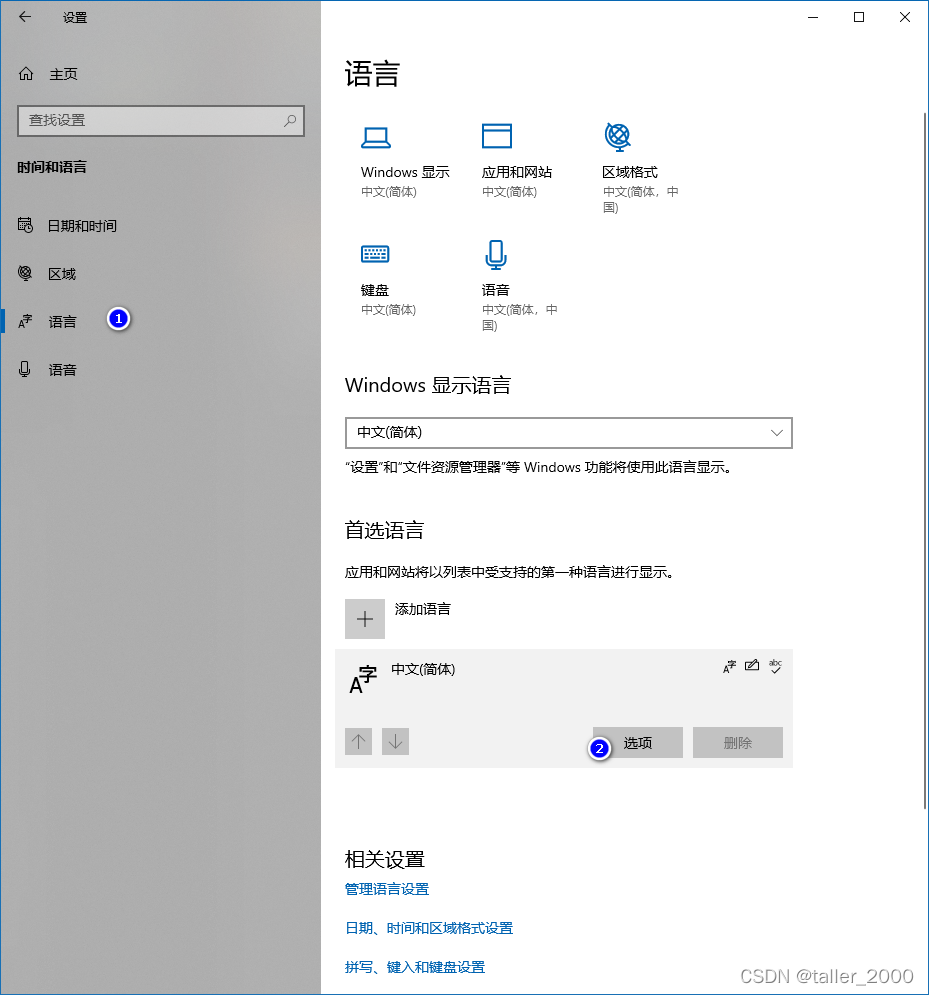Image resolution: width=929 pixels, height=995 pixels.
Task: Open the 管理语言设置 link
Action: tap(387, 890)
